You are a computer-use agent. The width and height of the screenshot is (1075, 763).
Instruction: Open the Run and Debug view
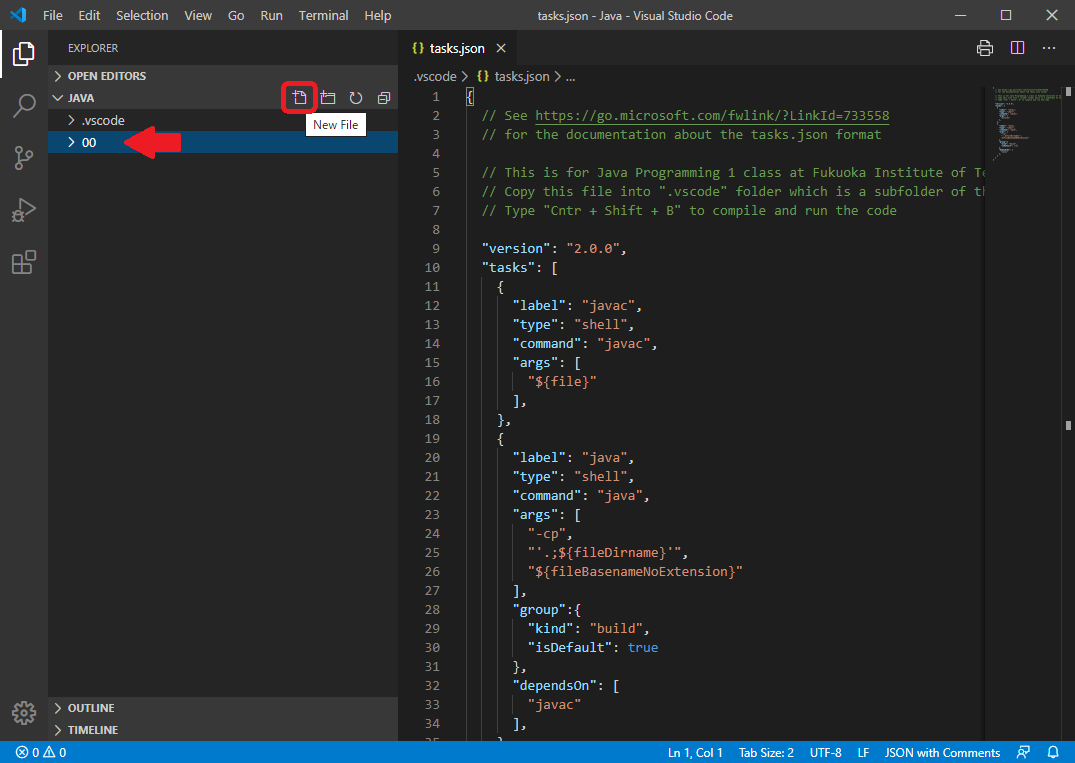[x=23, y=210]
